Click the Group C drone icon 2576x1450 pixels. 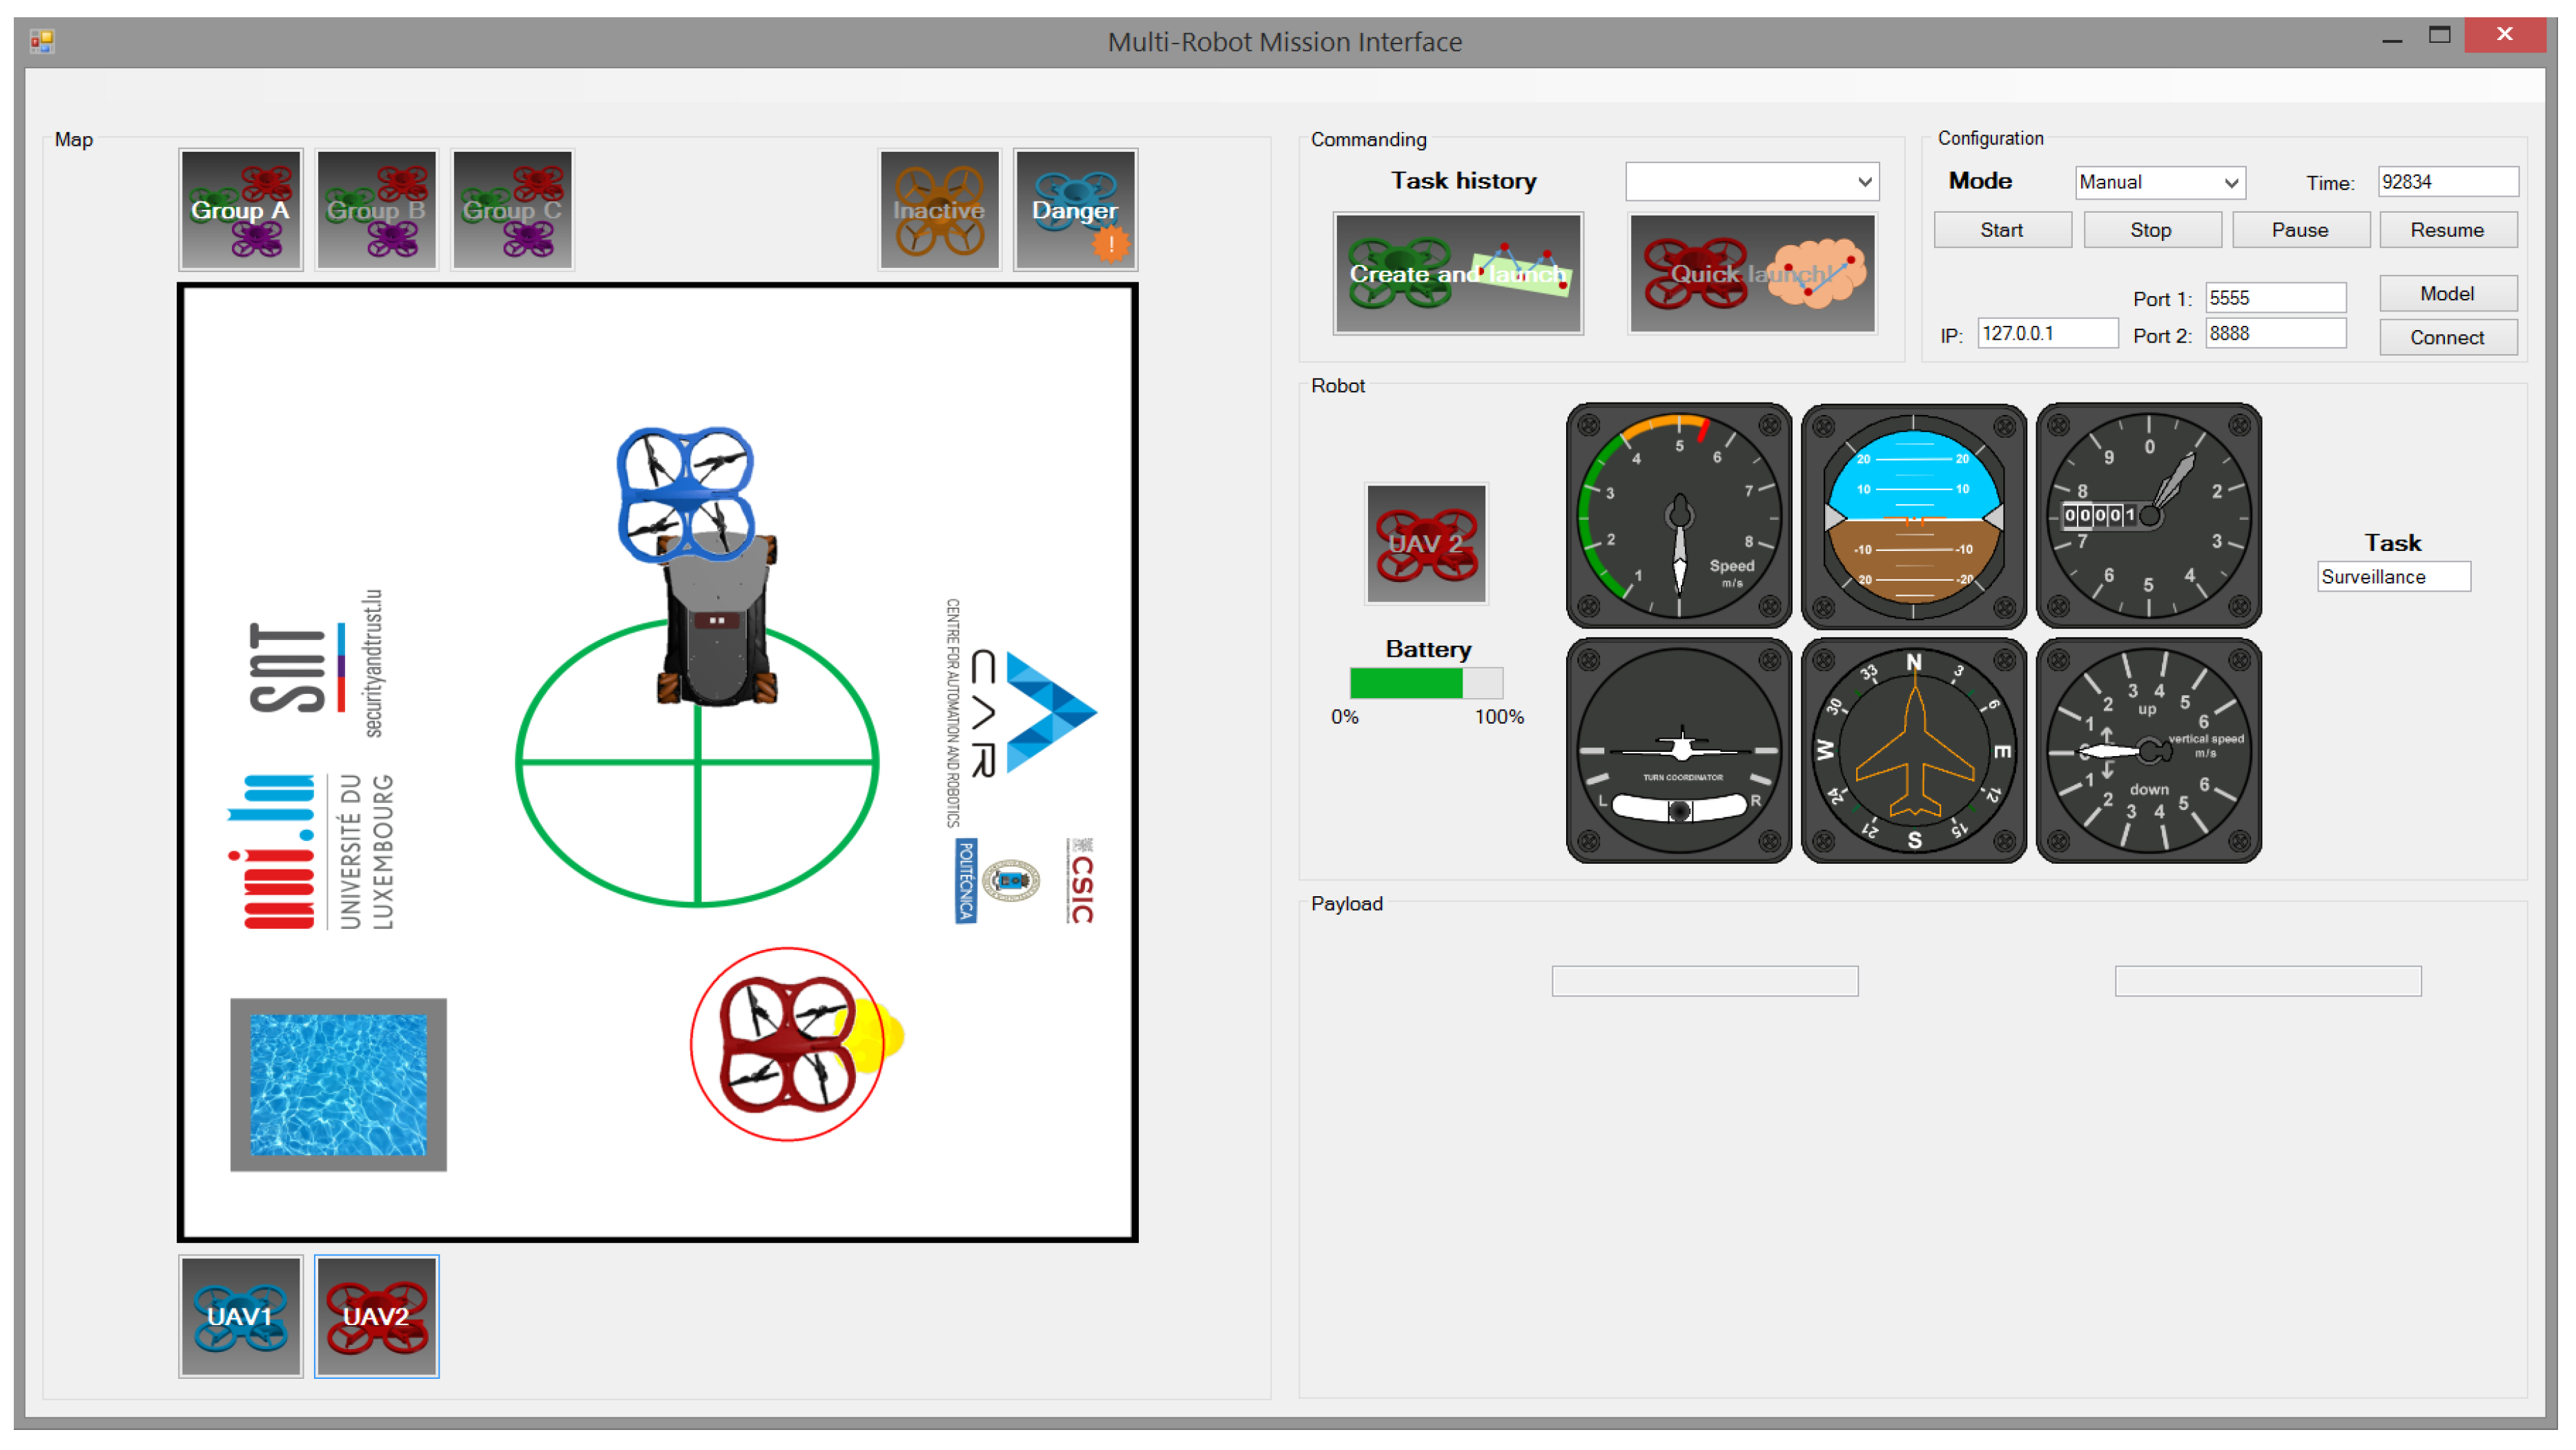point(512,210)
